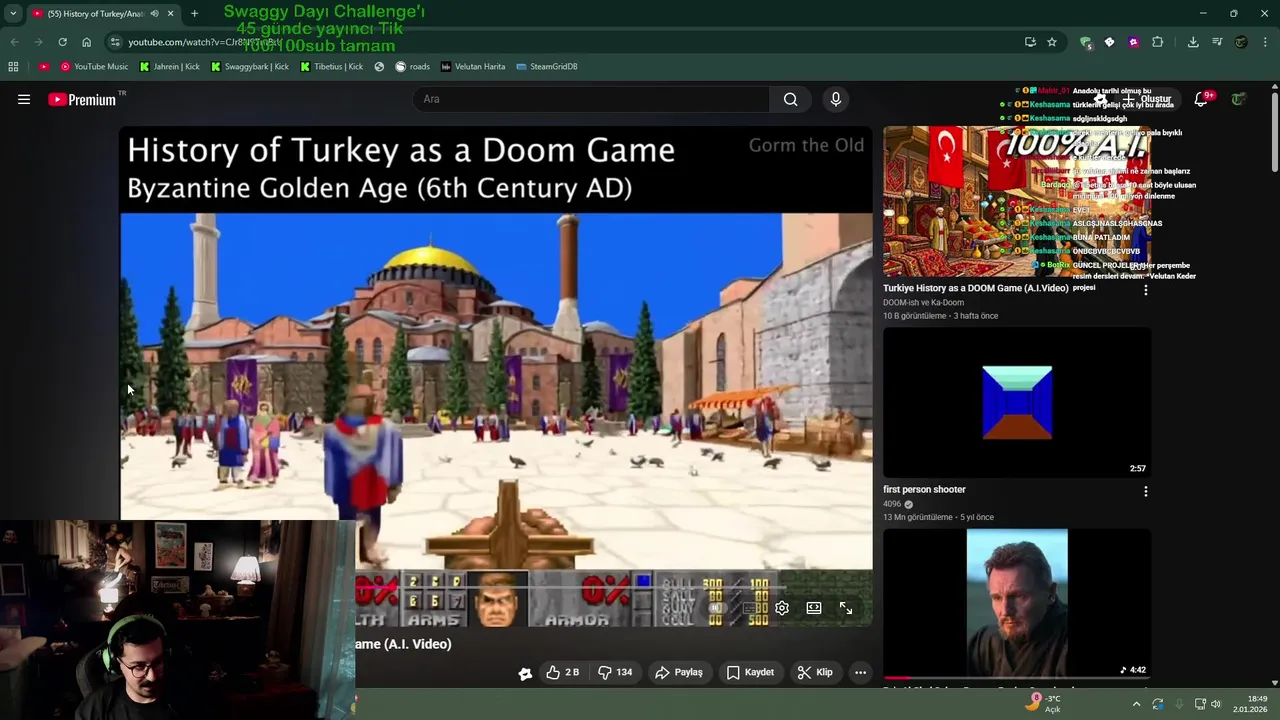Visit DOOM-ish ve Ka-Doom channel

(x=923, y=302)
